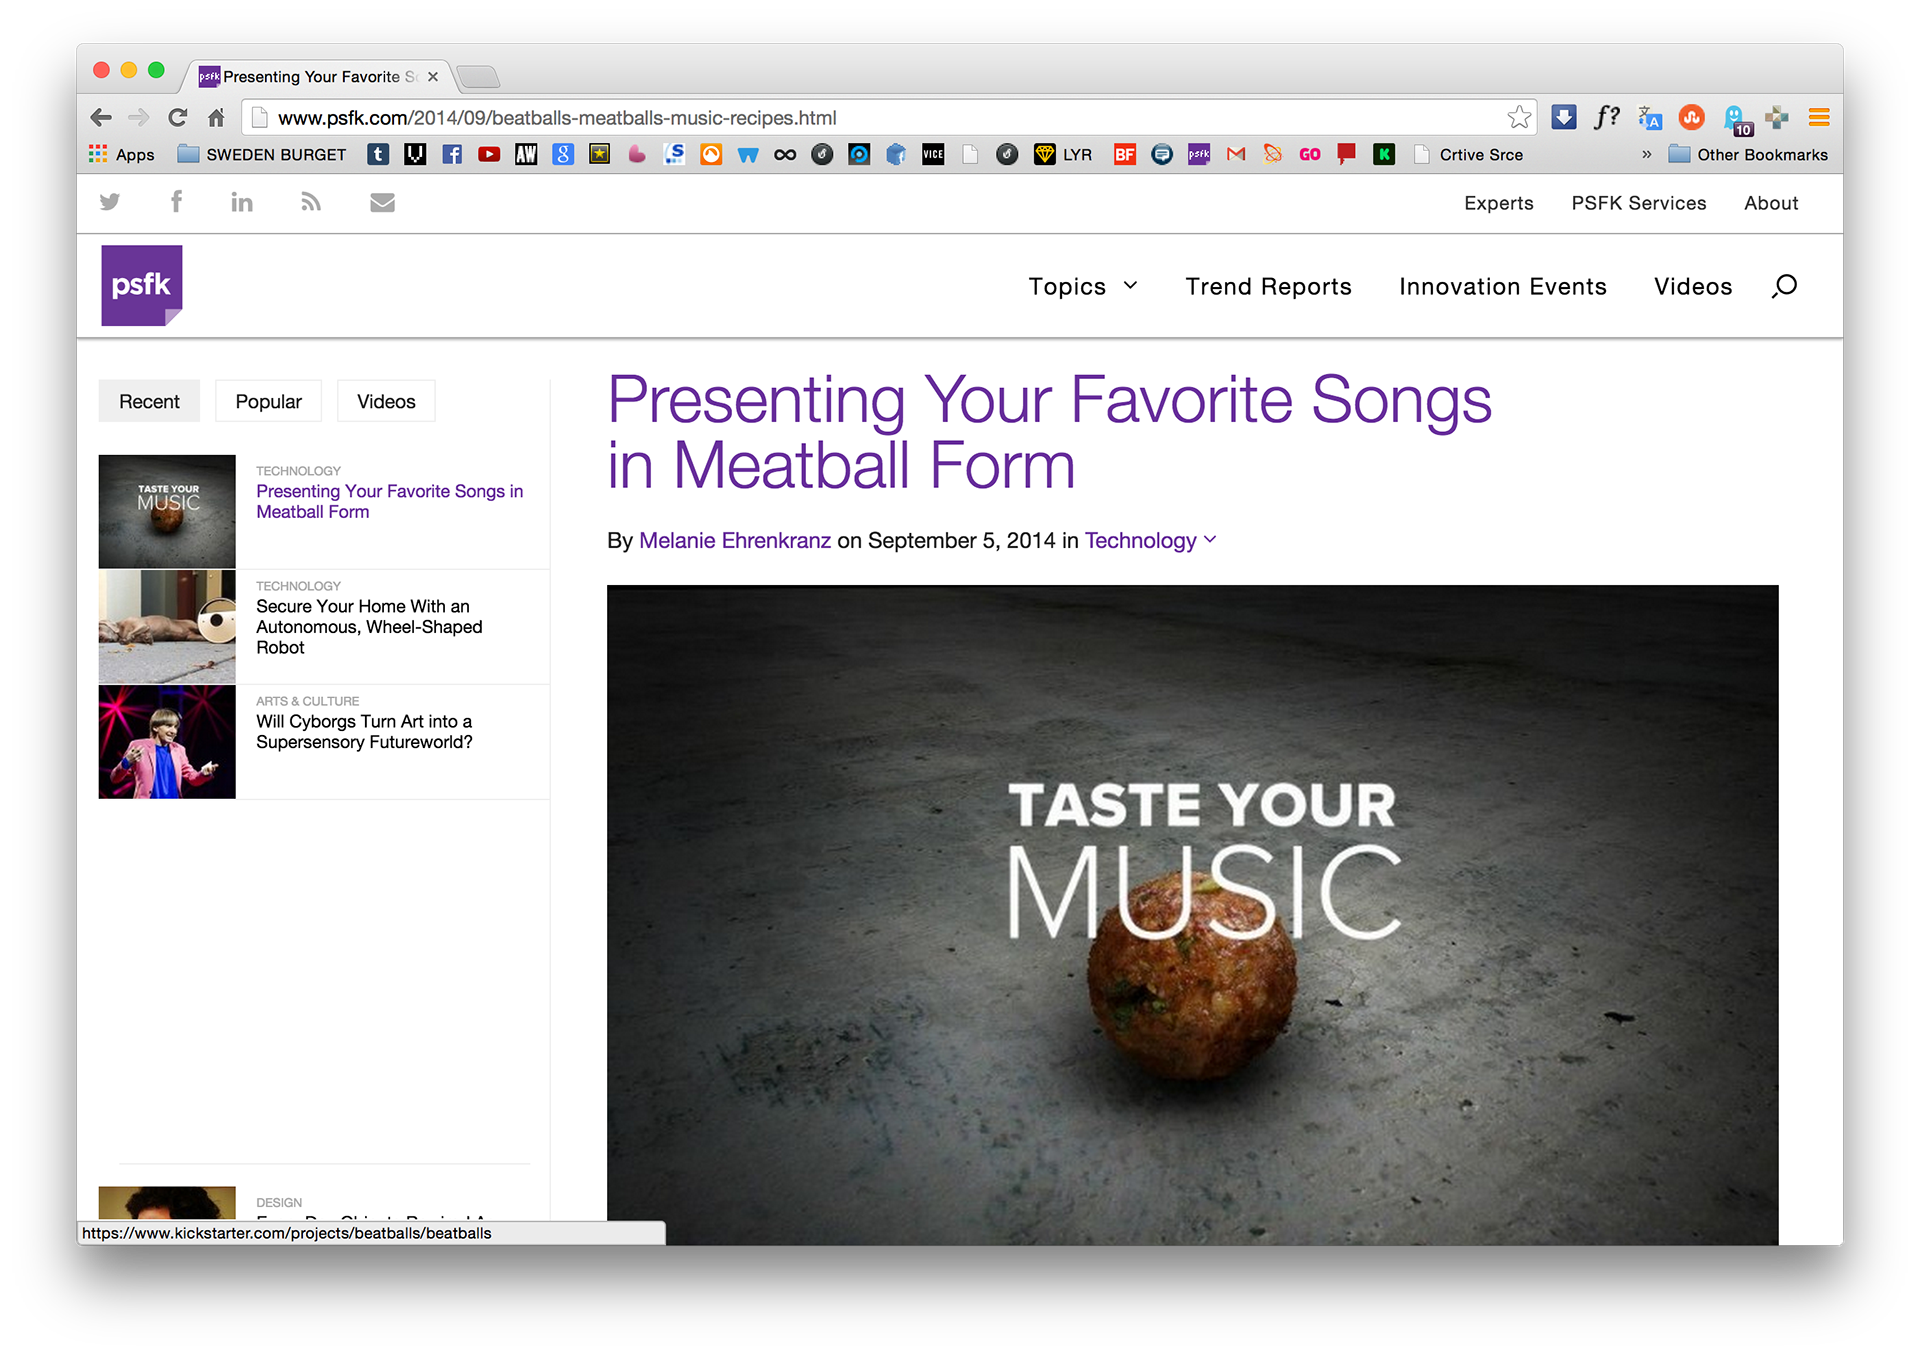This screenshot has height=1355, width=1920.
Task: Open the Other Bookmarks folder
Action: point(1748,154)
